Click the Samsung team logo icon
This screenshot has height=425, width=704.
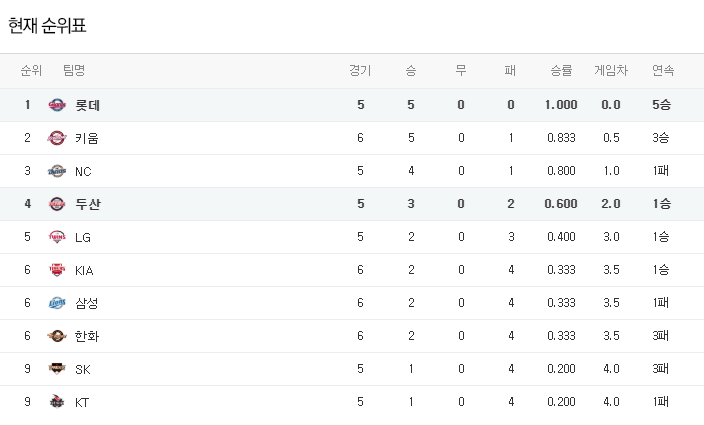pyautogui.click(x=57, y=303)
